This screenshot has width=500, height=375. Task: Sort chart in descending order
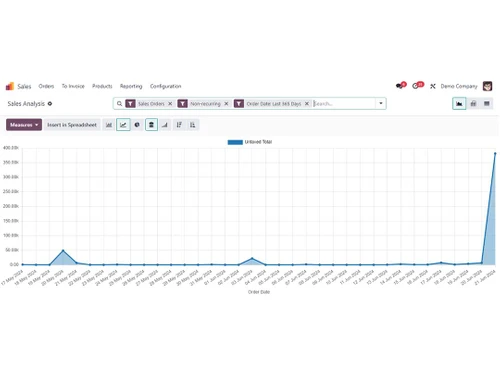pos(179,125)
